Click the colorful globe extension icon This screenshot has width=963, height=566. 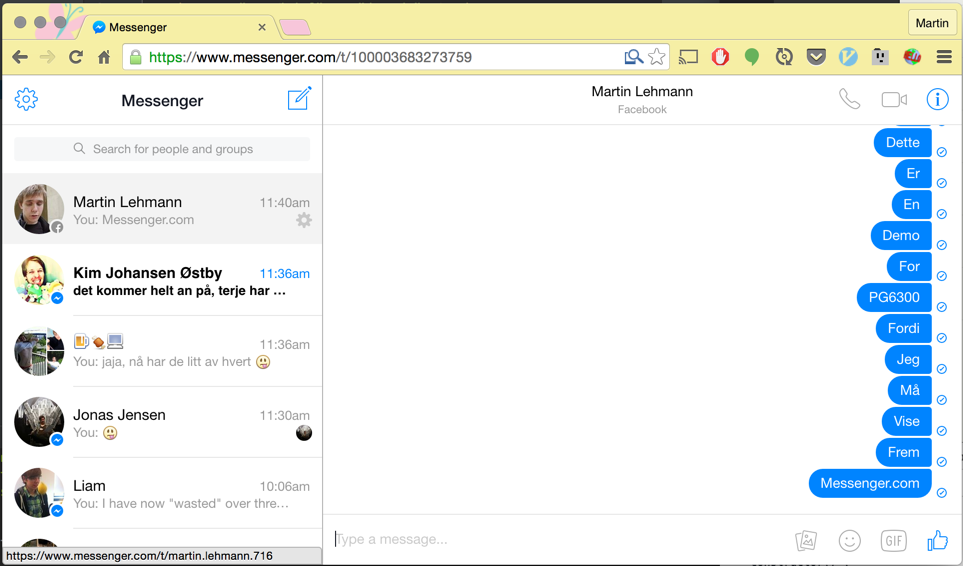[912, 57]
